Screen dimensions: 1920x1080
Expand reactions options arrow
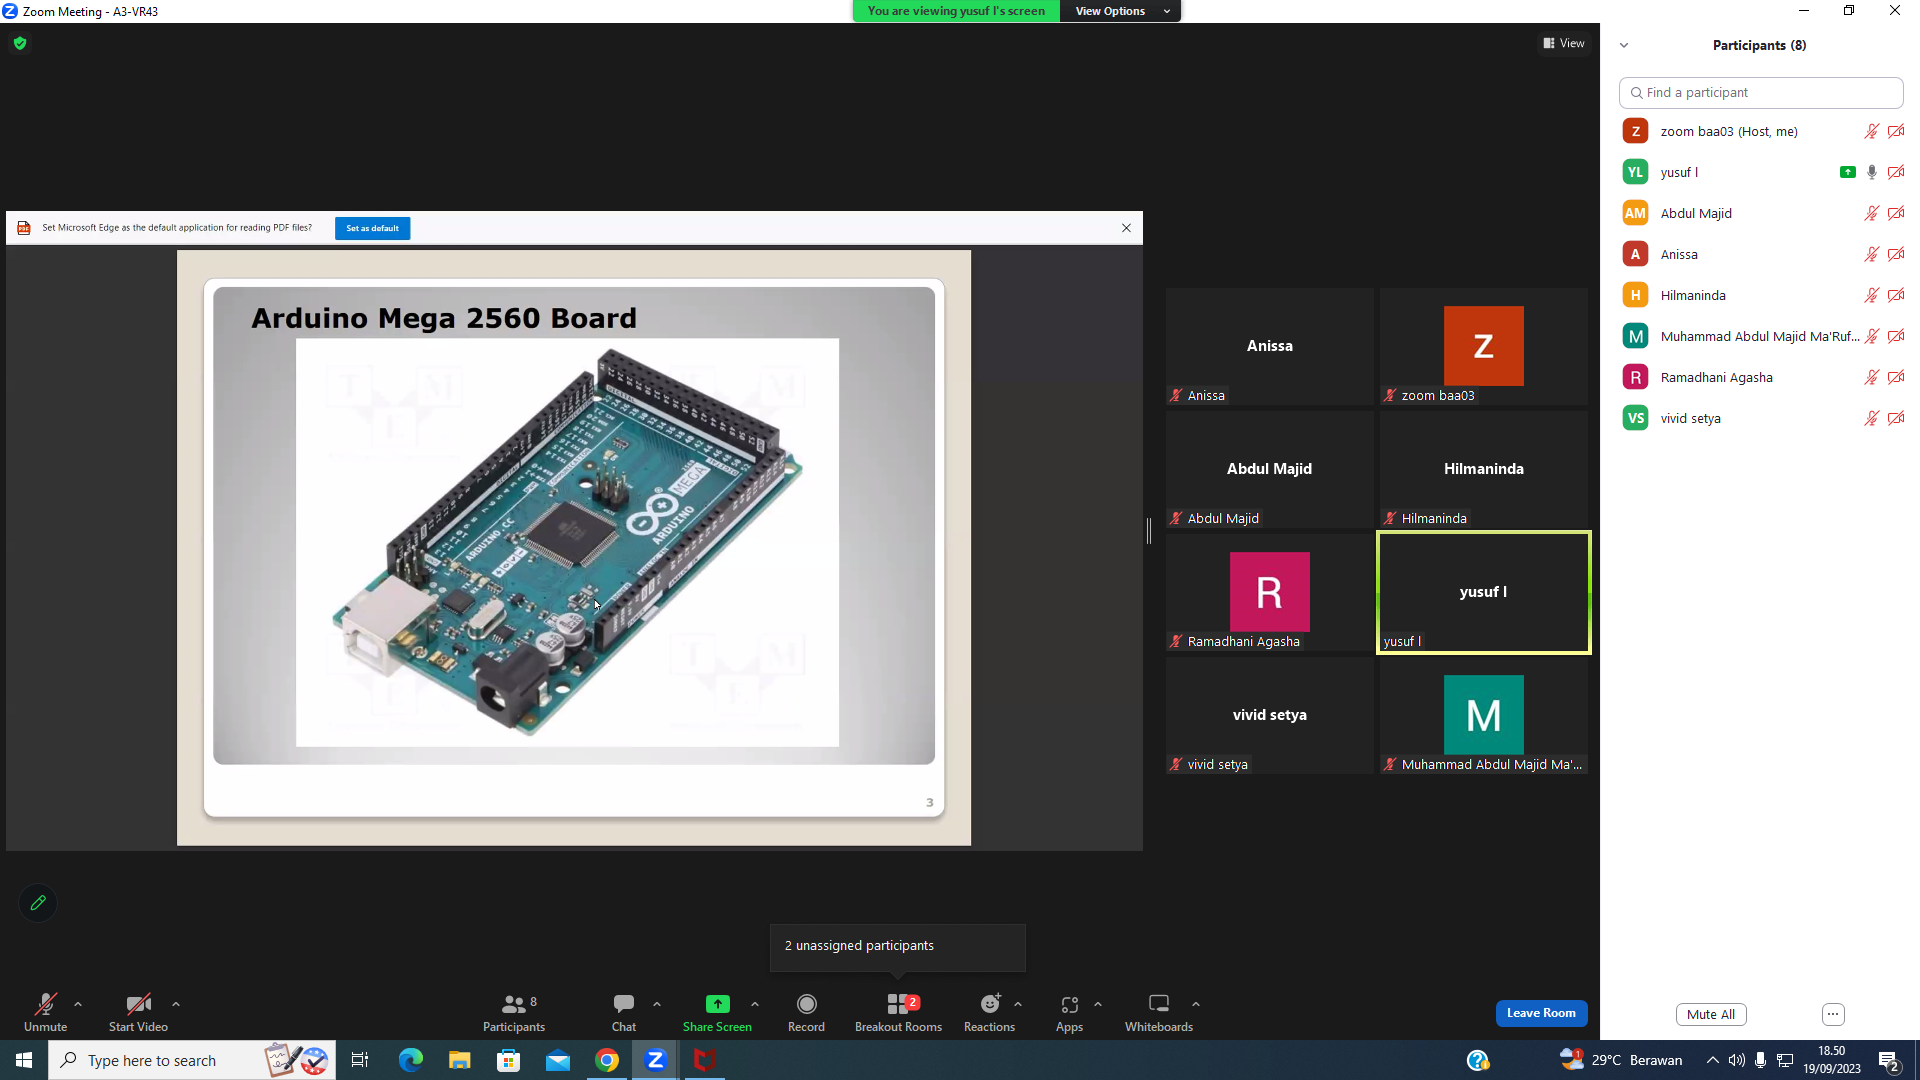[1018, 1004]
